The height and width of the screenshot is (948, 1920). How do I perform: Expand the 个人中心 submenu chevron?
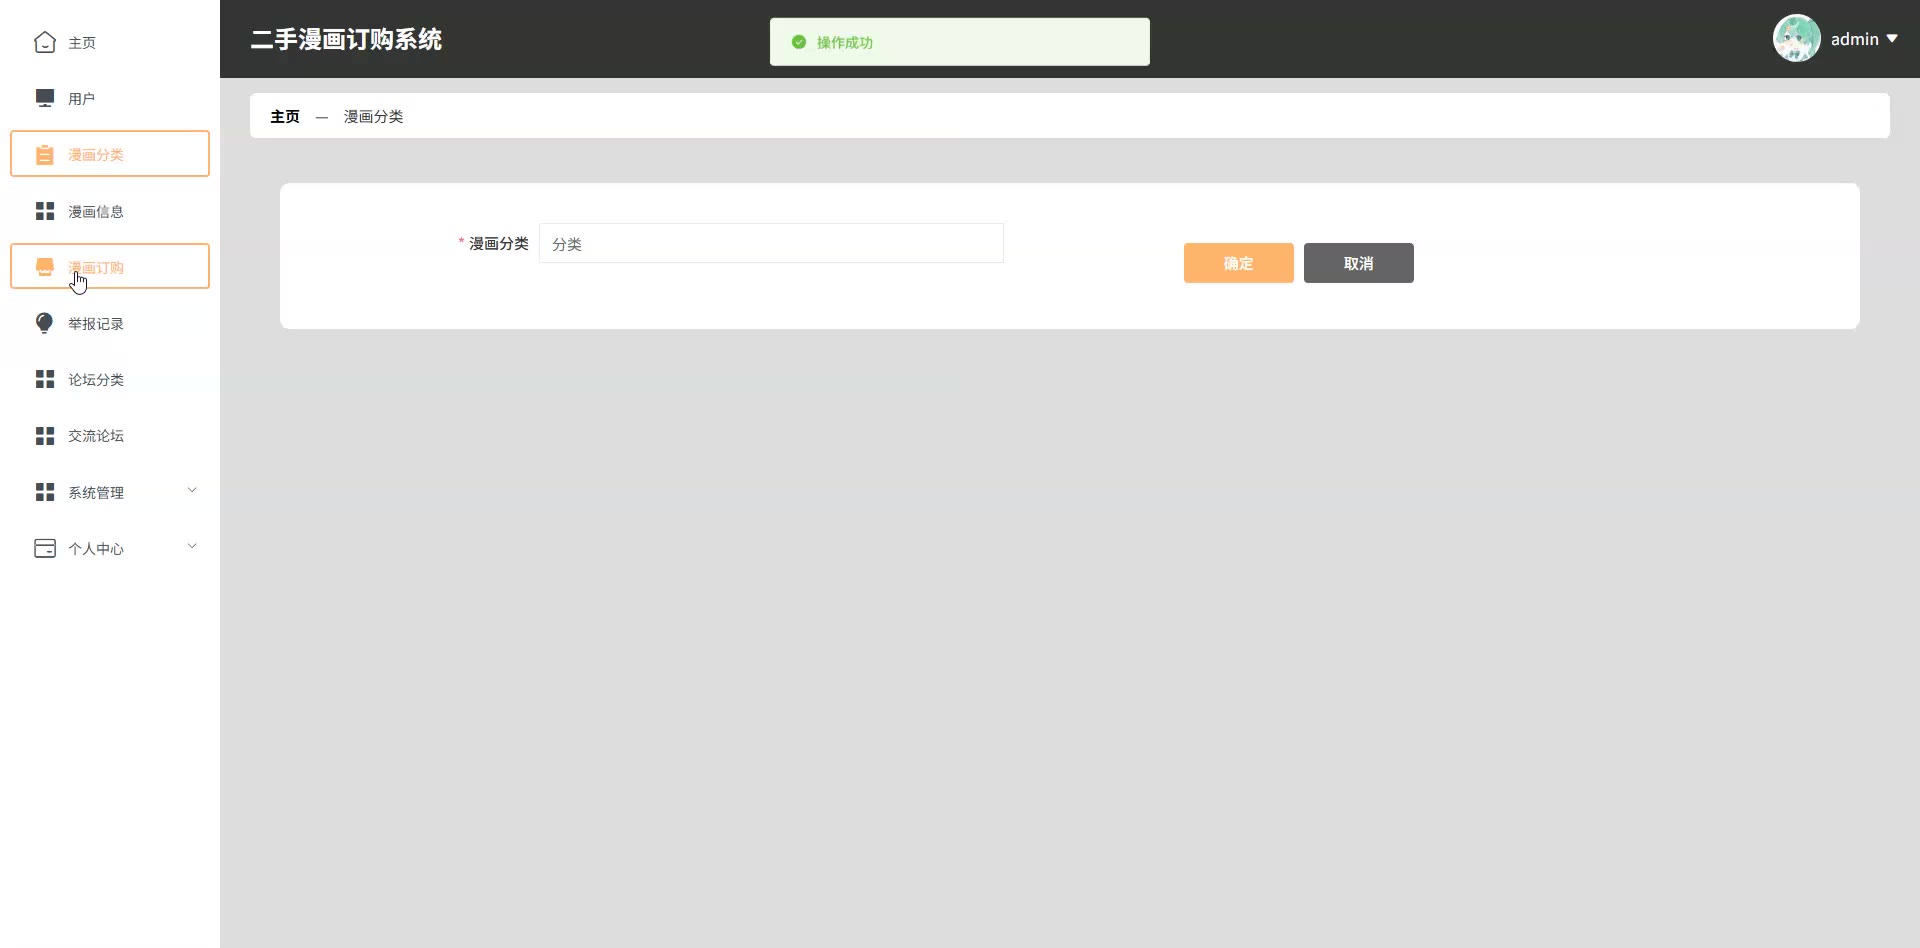click(x=192, y=546)
